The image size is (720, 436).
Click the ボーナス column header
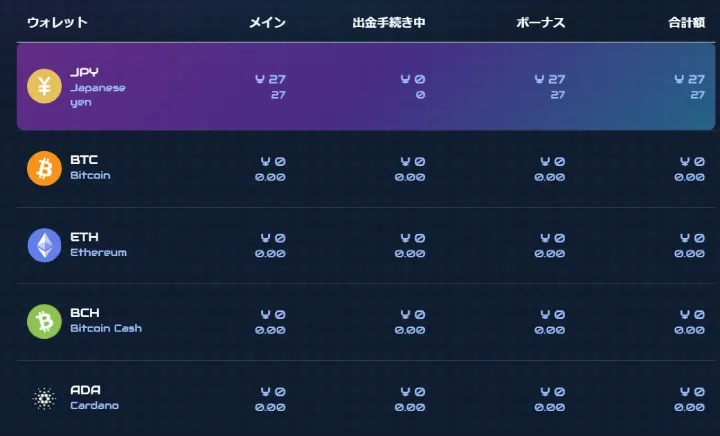[x=540, y=22]
